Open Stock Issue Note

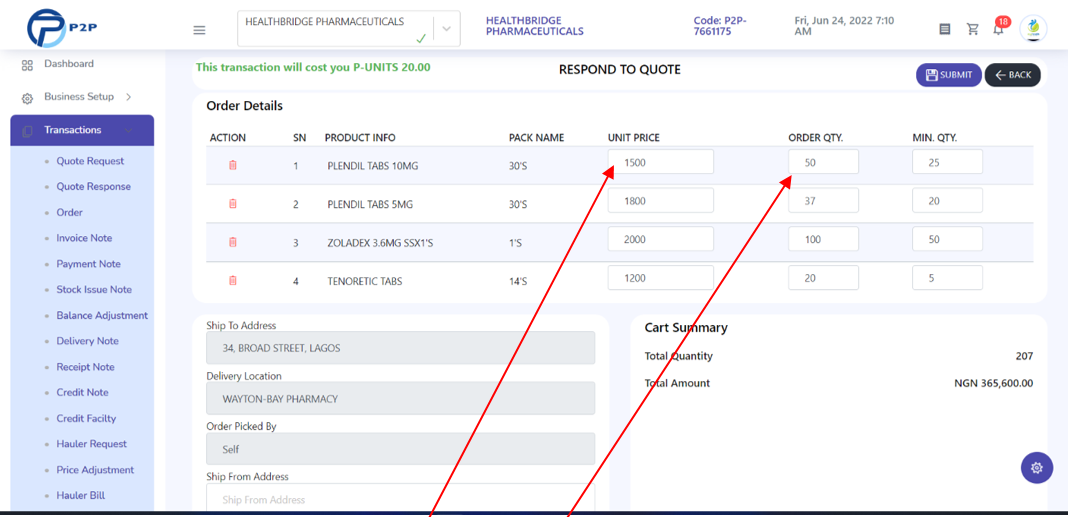point(94,290)
